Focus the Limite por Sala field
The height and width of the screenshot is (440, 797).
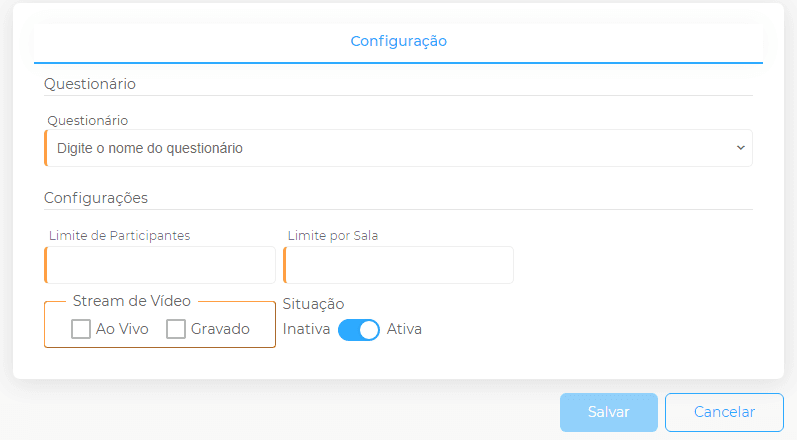point(398,265)
